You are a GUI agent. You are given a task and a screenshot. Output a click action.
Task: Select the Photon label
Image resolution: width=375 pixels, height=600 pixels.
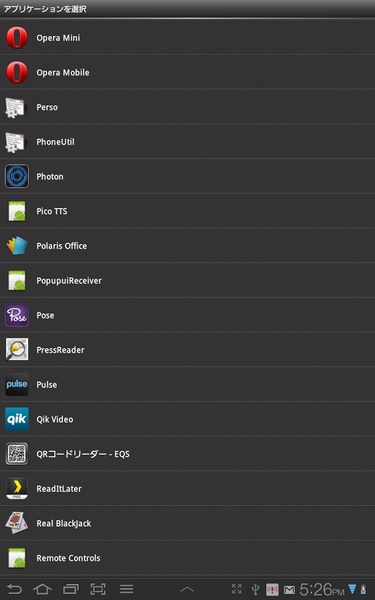click(50, 177)
